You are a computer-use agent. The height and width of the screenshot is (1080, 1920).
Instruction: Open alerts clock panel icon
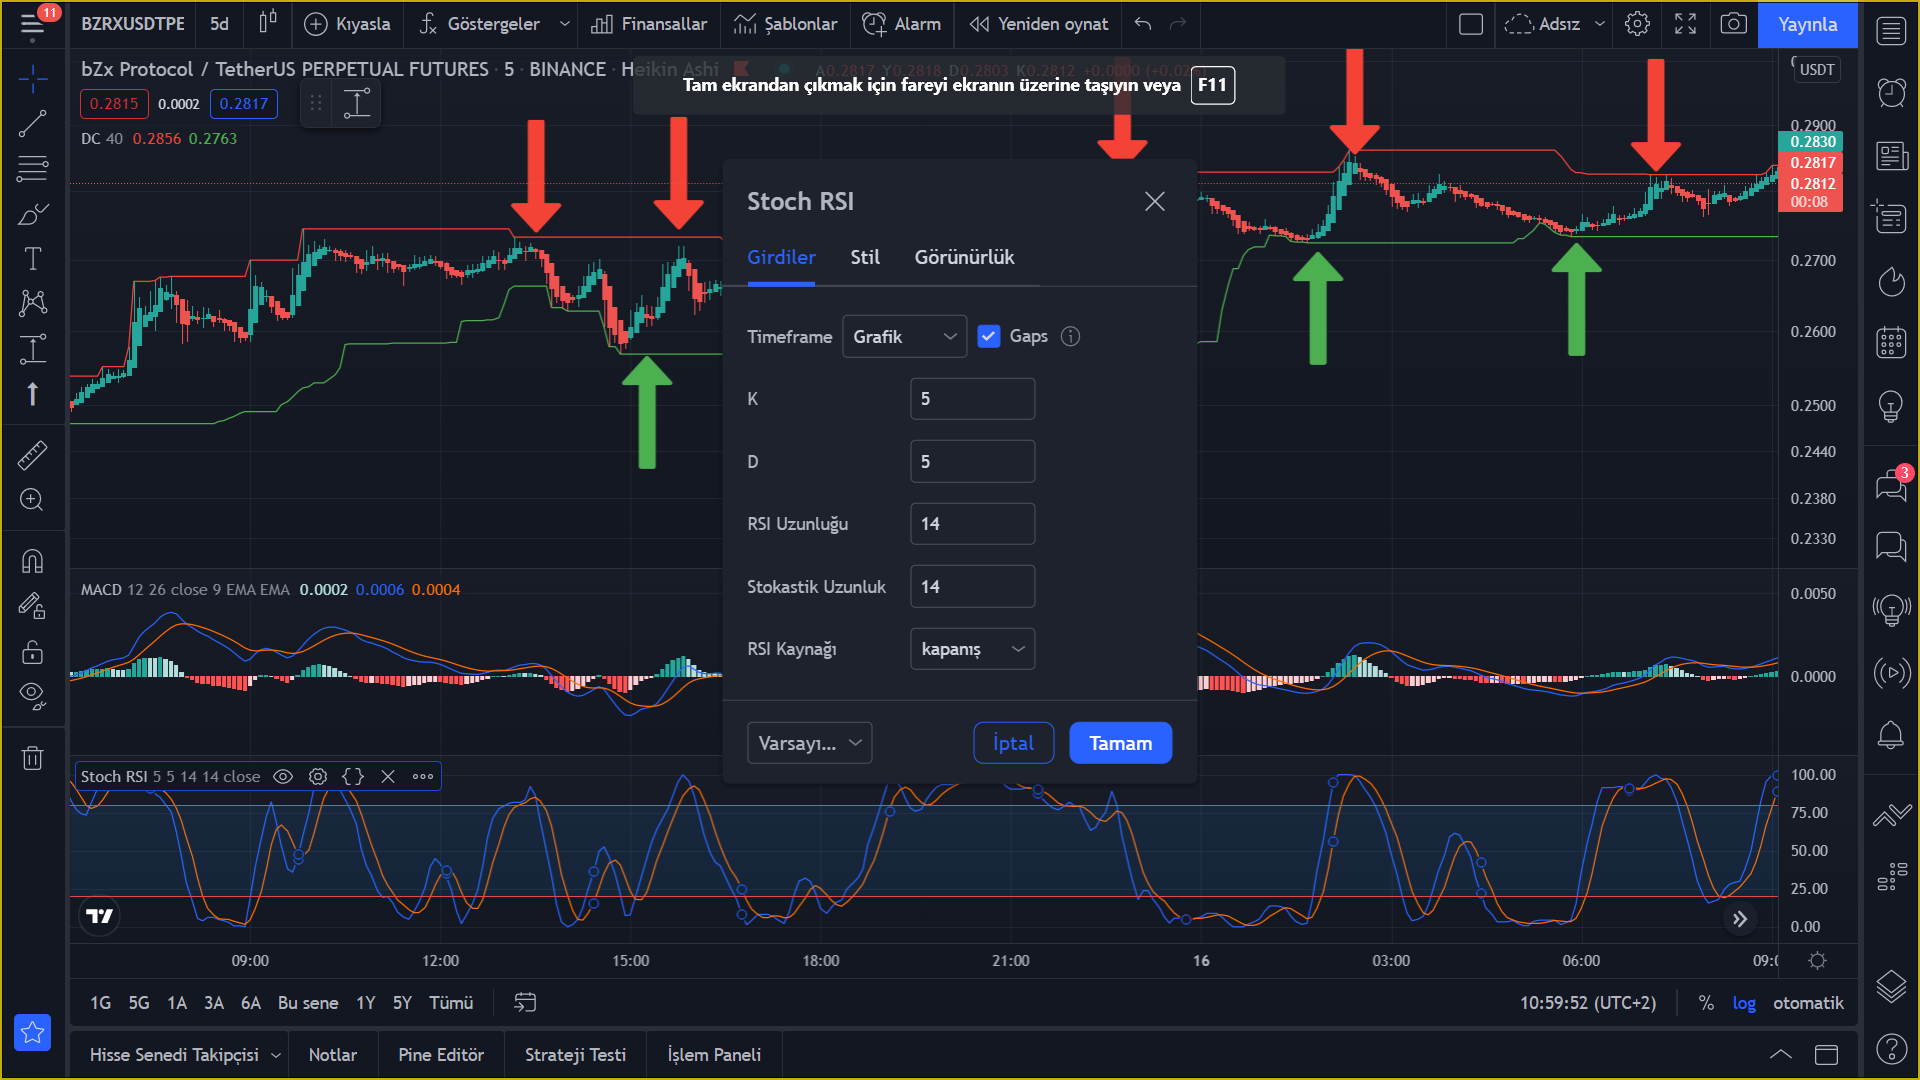pyautogui.click(x=1891, y=93)
